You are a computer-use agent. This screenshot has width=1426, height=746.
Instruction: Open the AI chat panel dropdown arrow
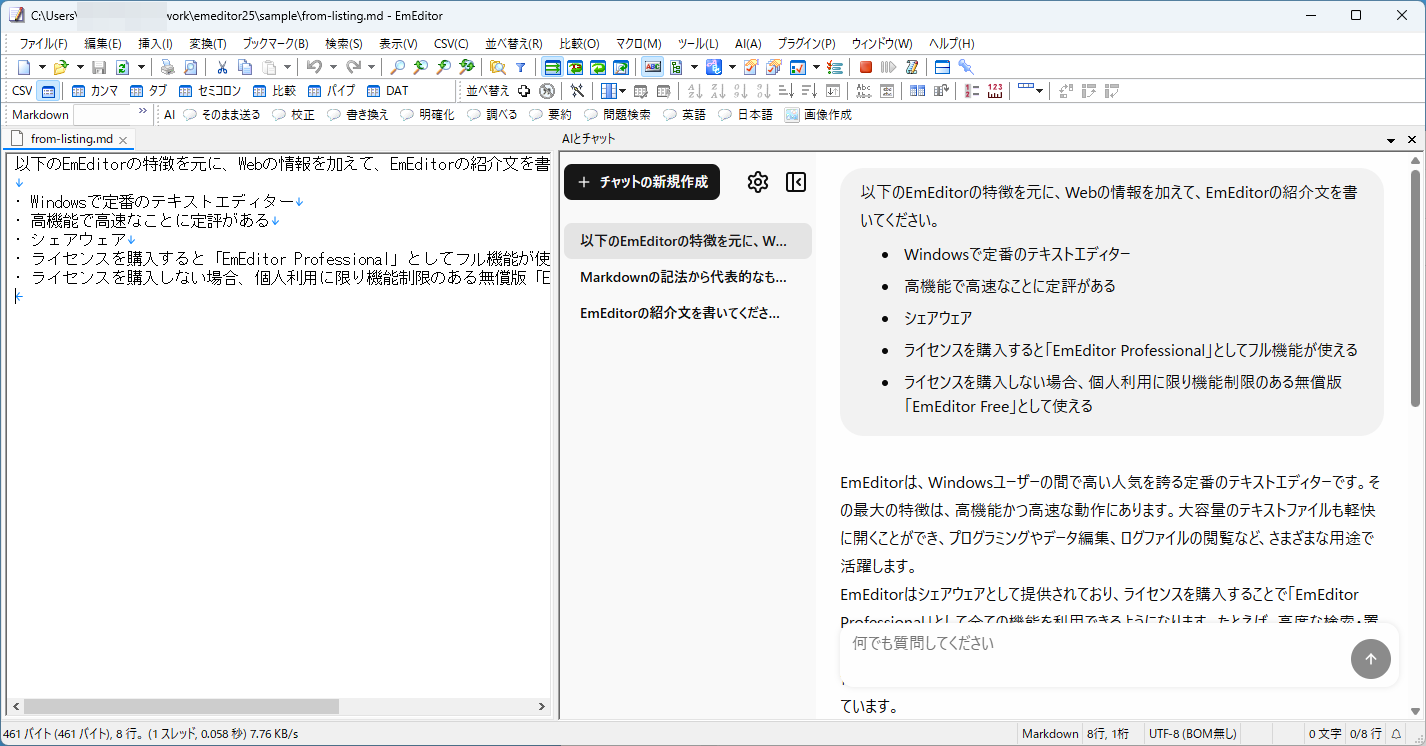click(1391, 140)
